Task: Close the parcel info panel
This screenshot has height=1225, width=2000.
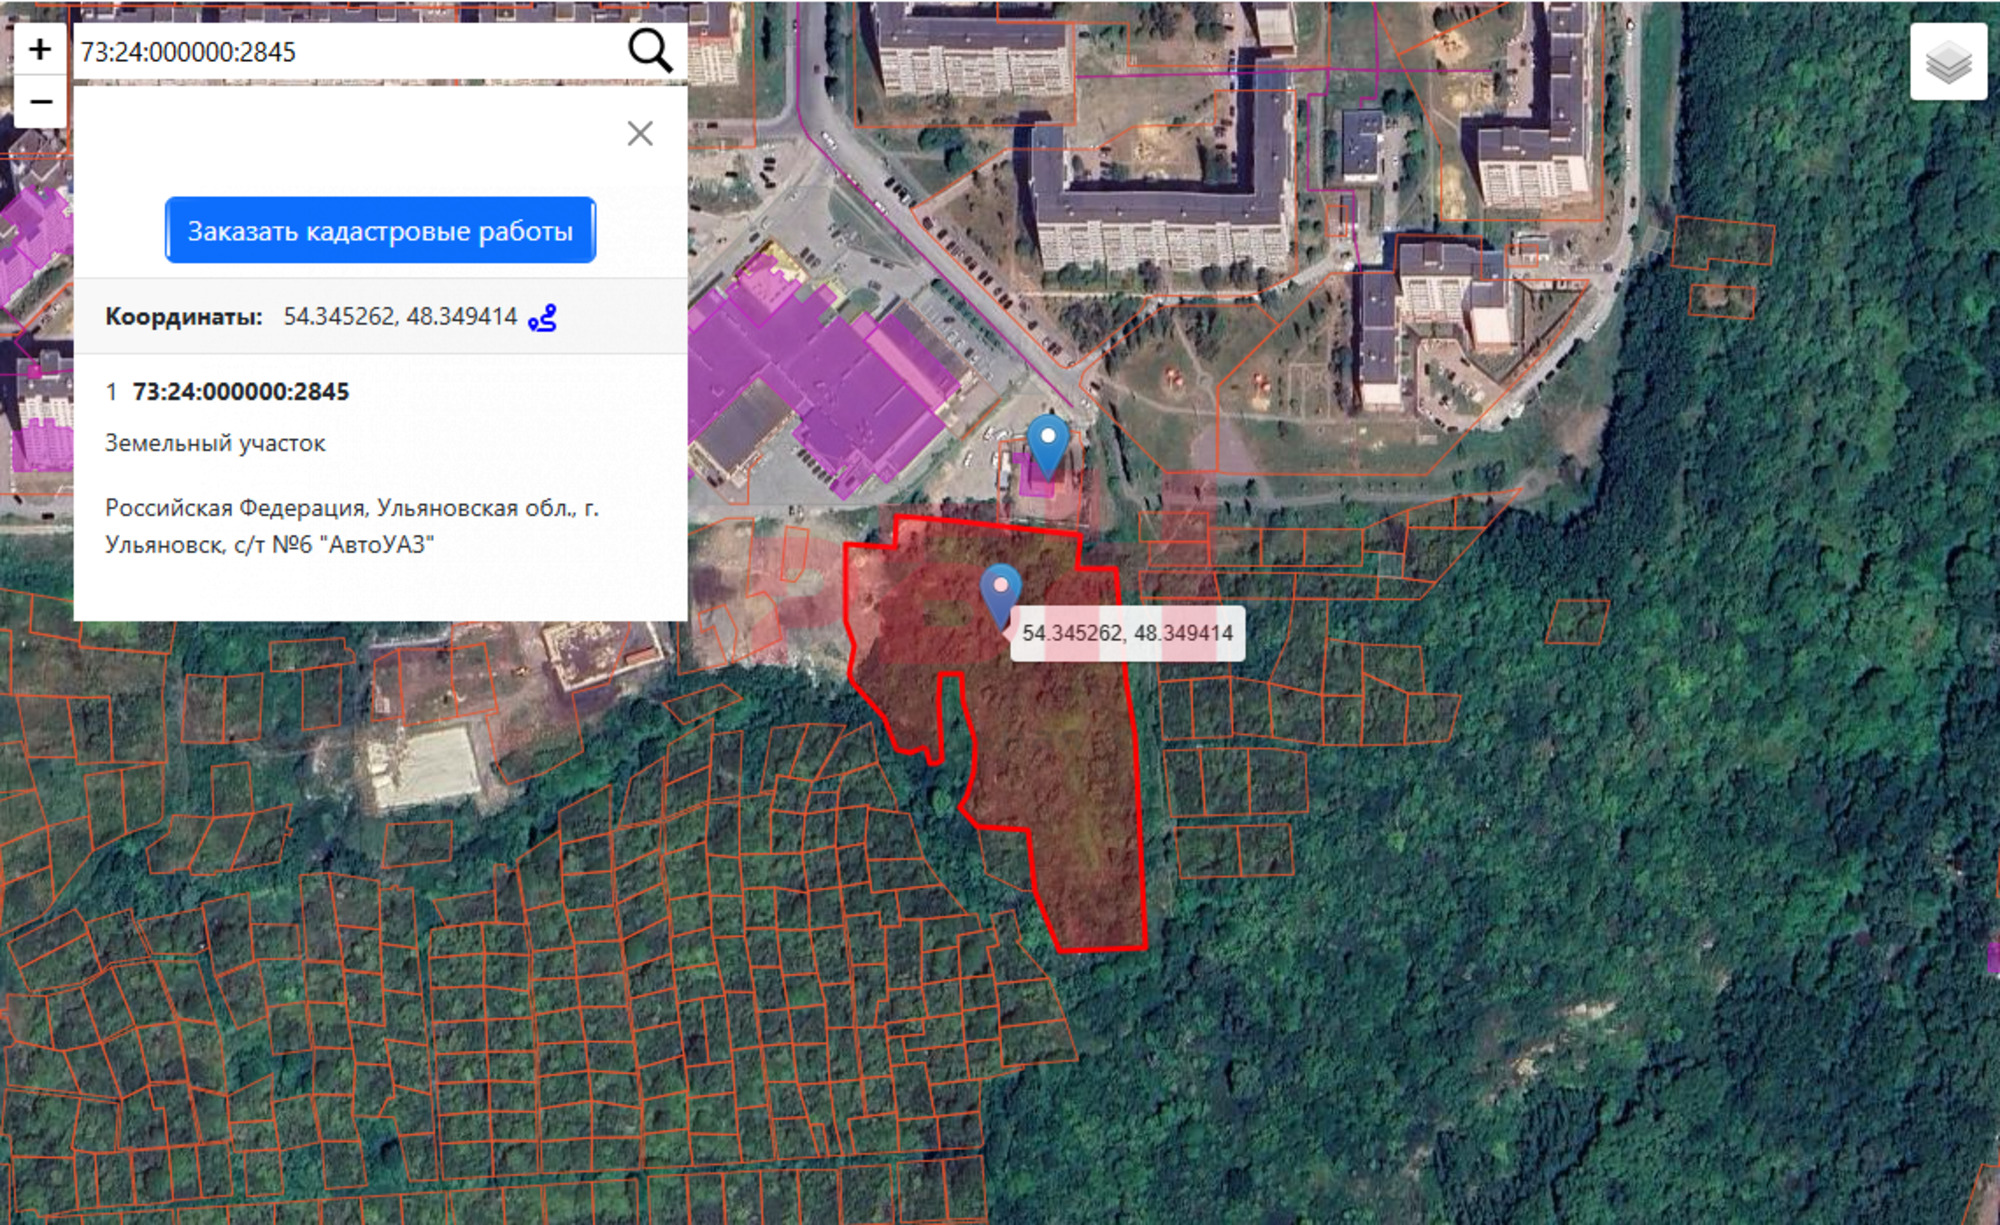Action: 640,133
